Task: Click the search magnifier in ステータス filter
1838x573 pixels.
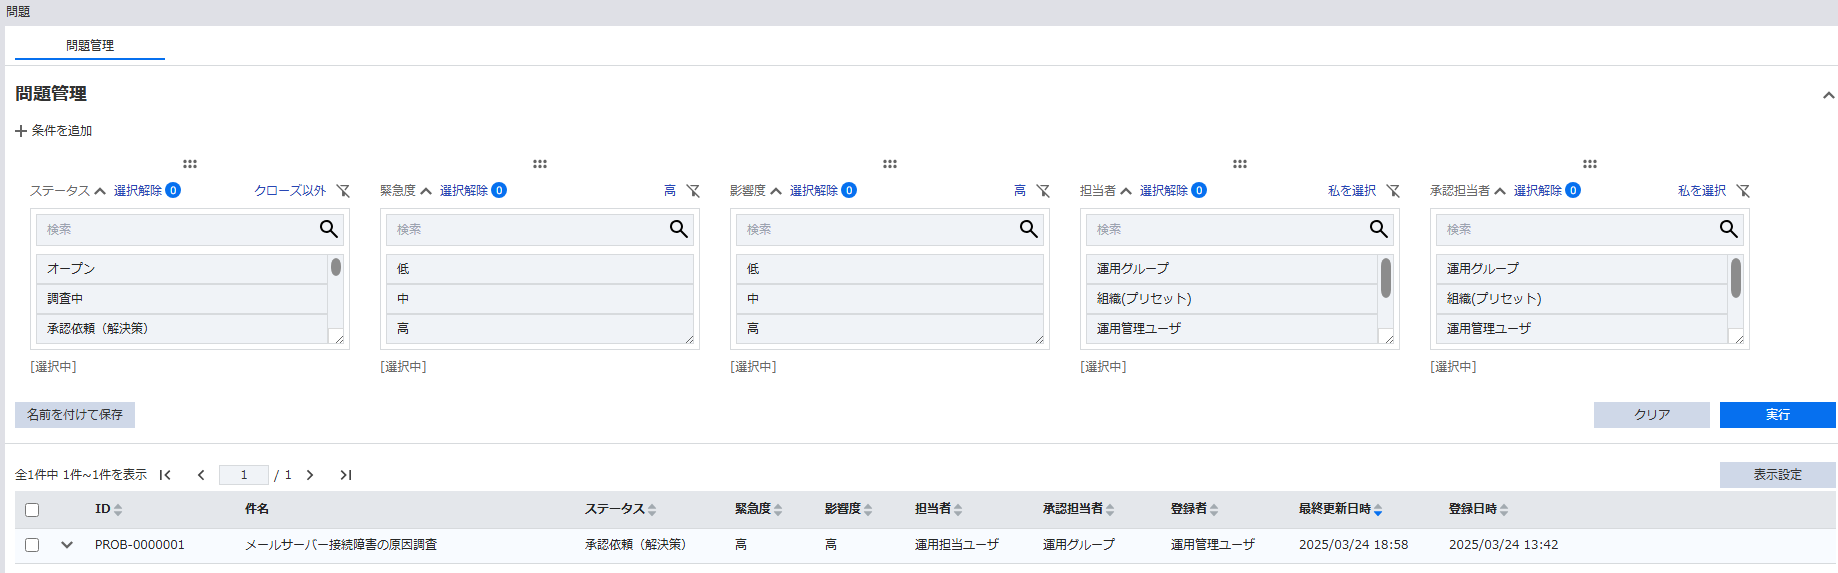Action: 328,229
